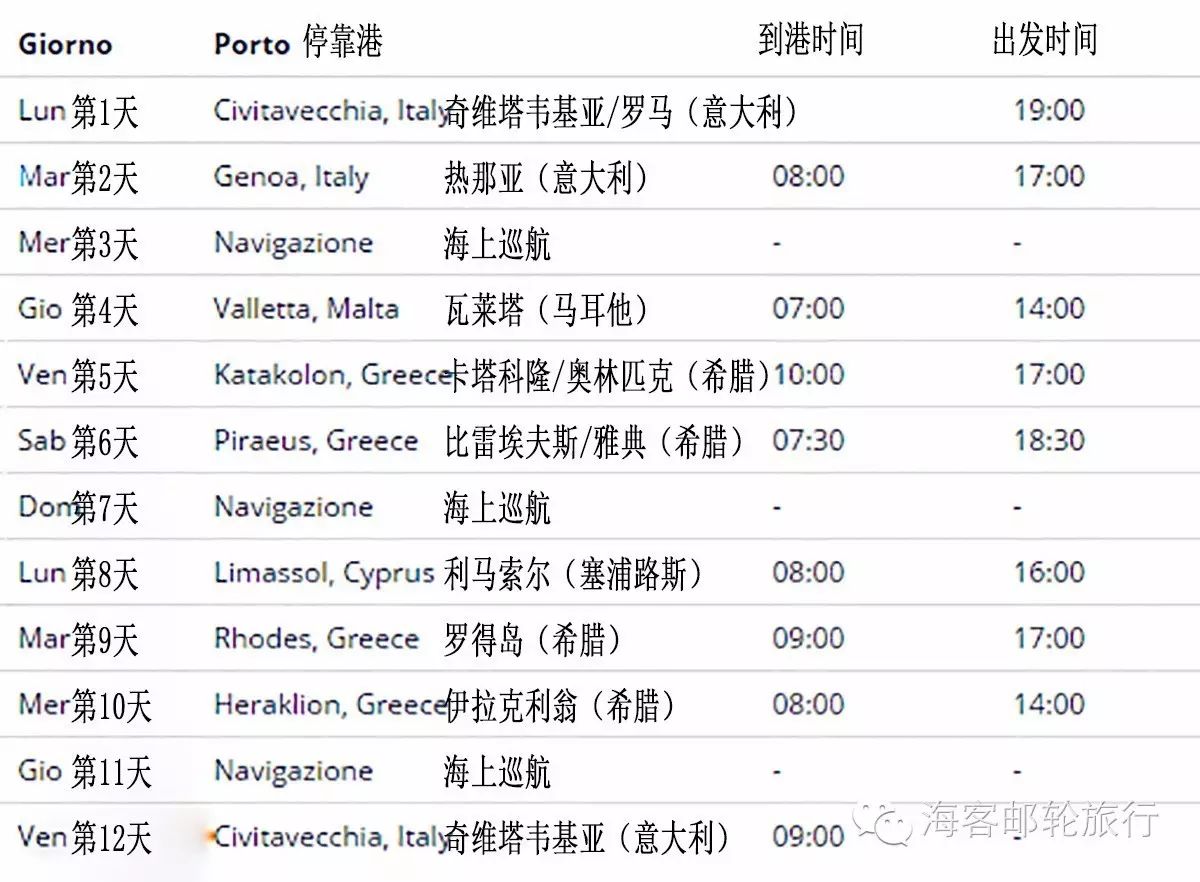Click the 19:00 departure time
Viewport: 1200px width, 882px height.
pyautogui.click(x=1049, y=110)
